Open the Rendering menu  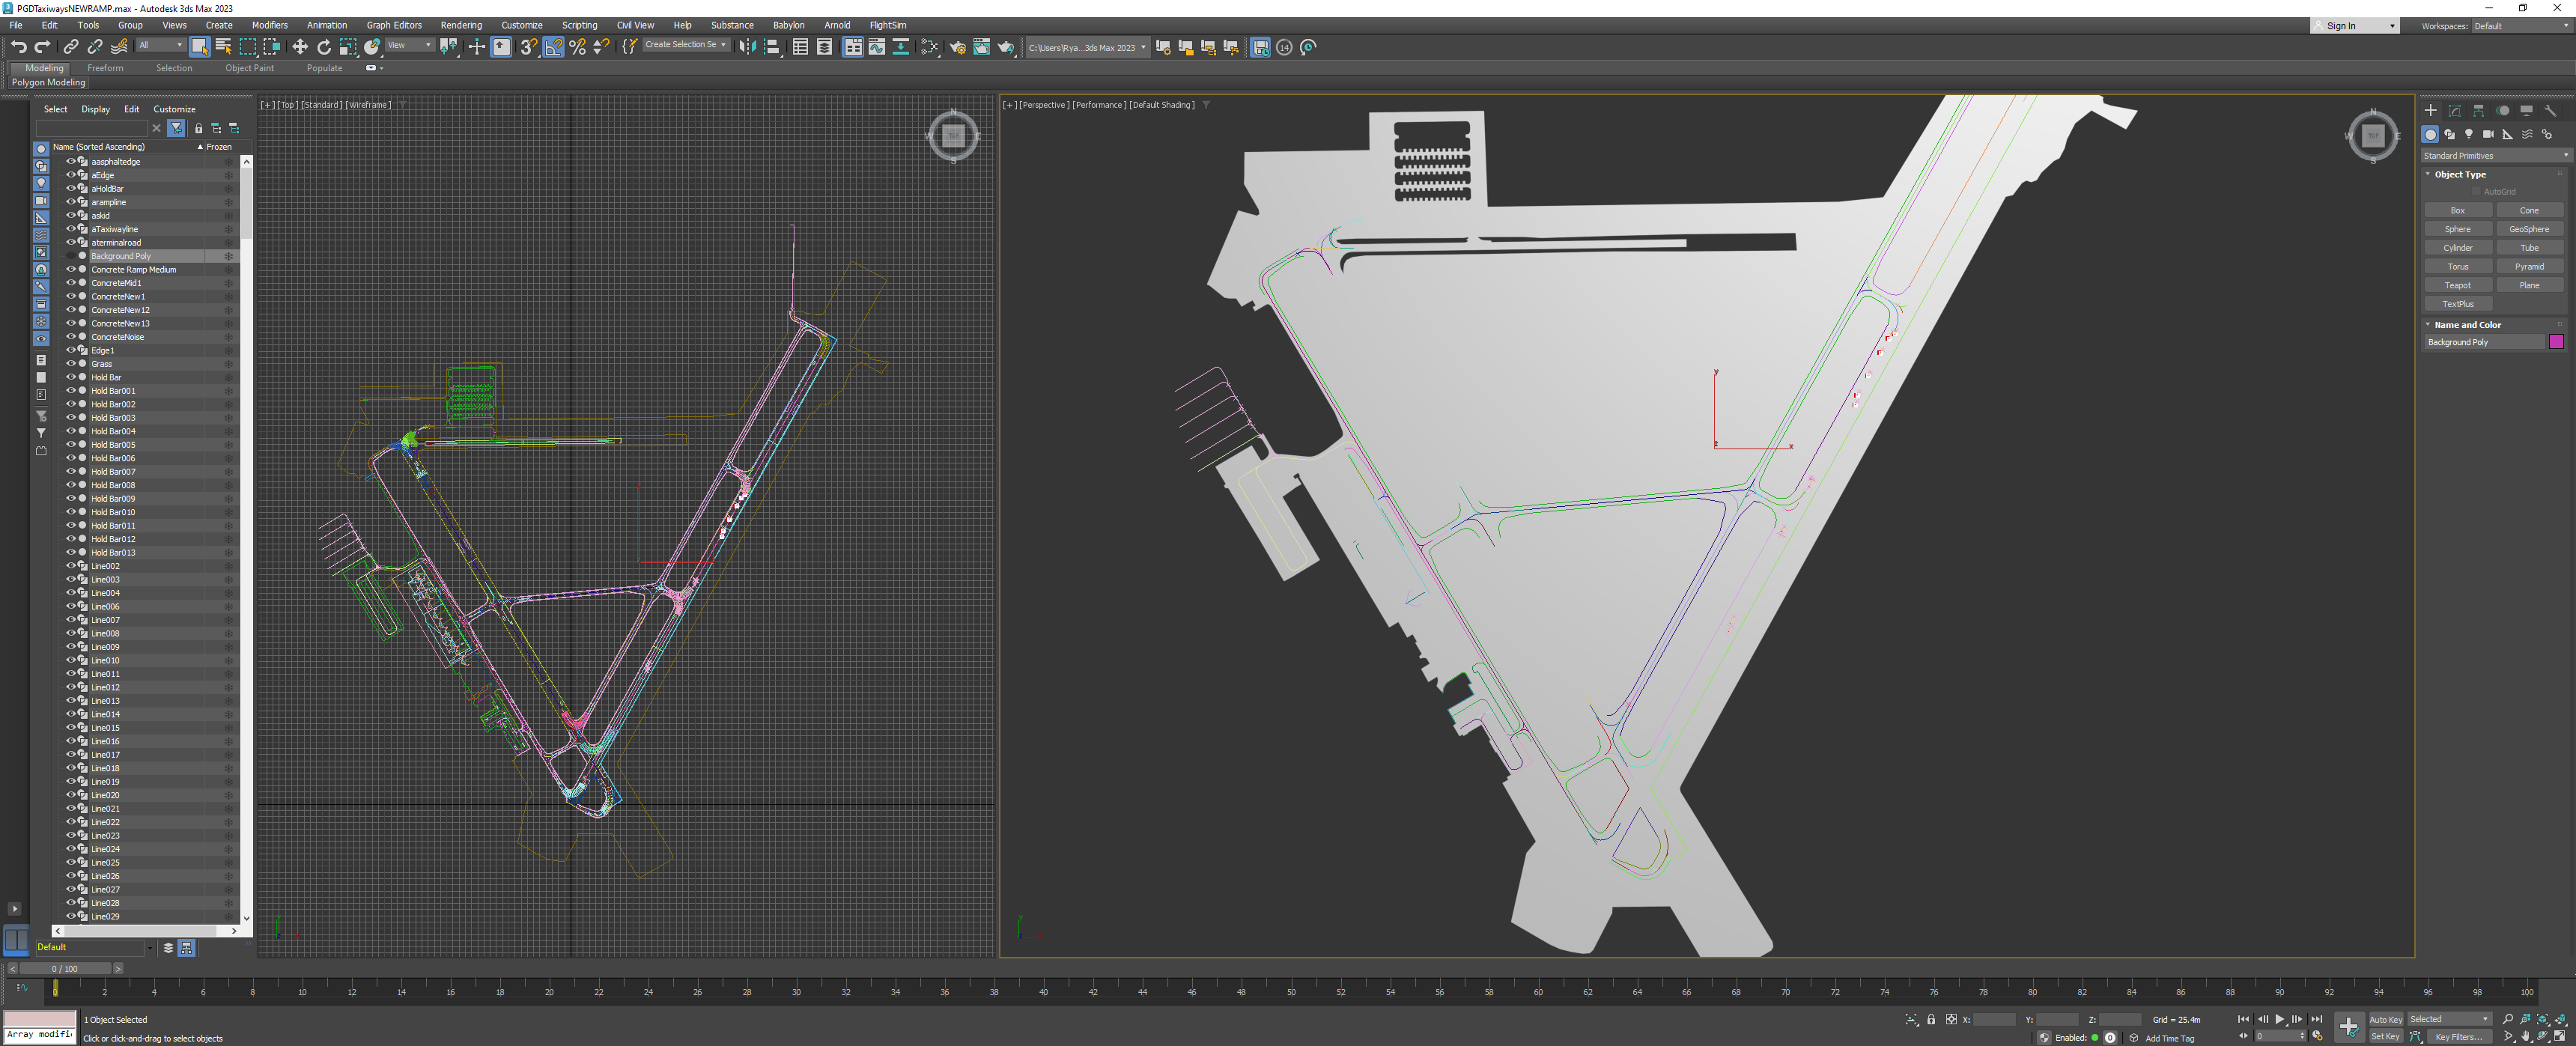point(461,25)
